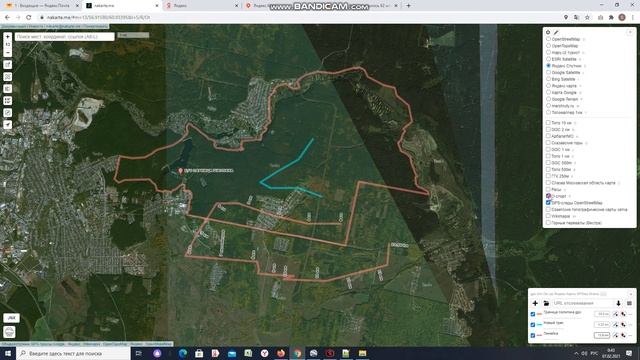Open the track list hamburger menu

click(629, 303)
